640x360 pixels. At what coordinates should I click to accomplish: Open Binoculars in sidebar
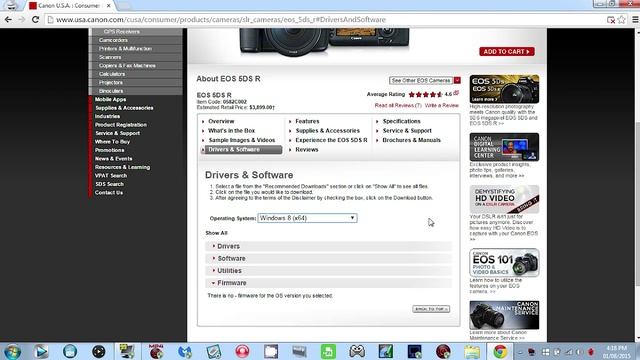111,91
